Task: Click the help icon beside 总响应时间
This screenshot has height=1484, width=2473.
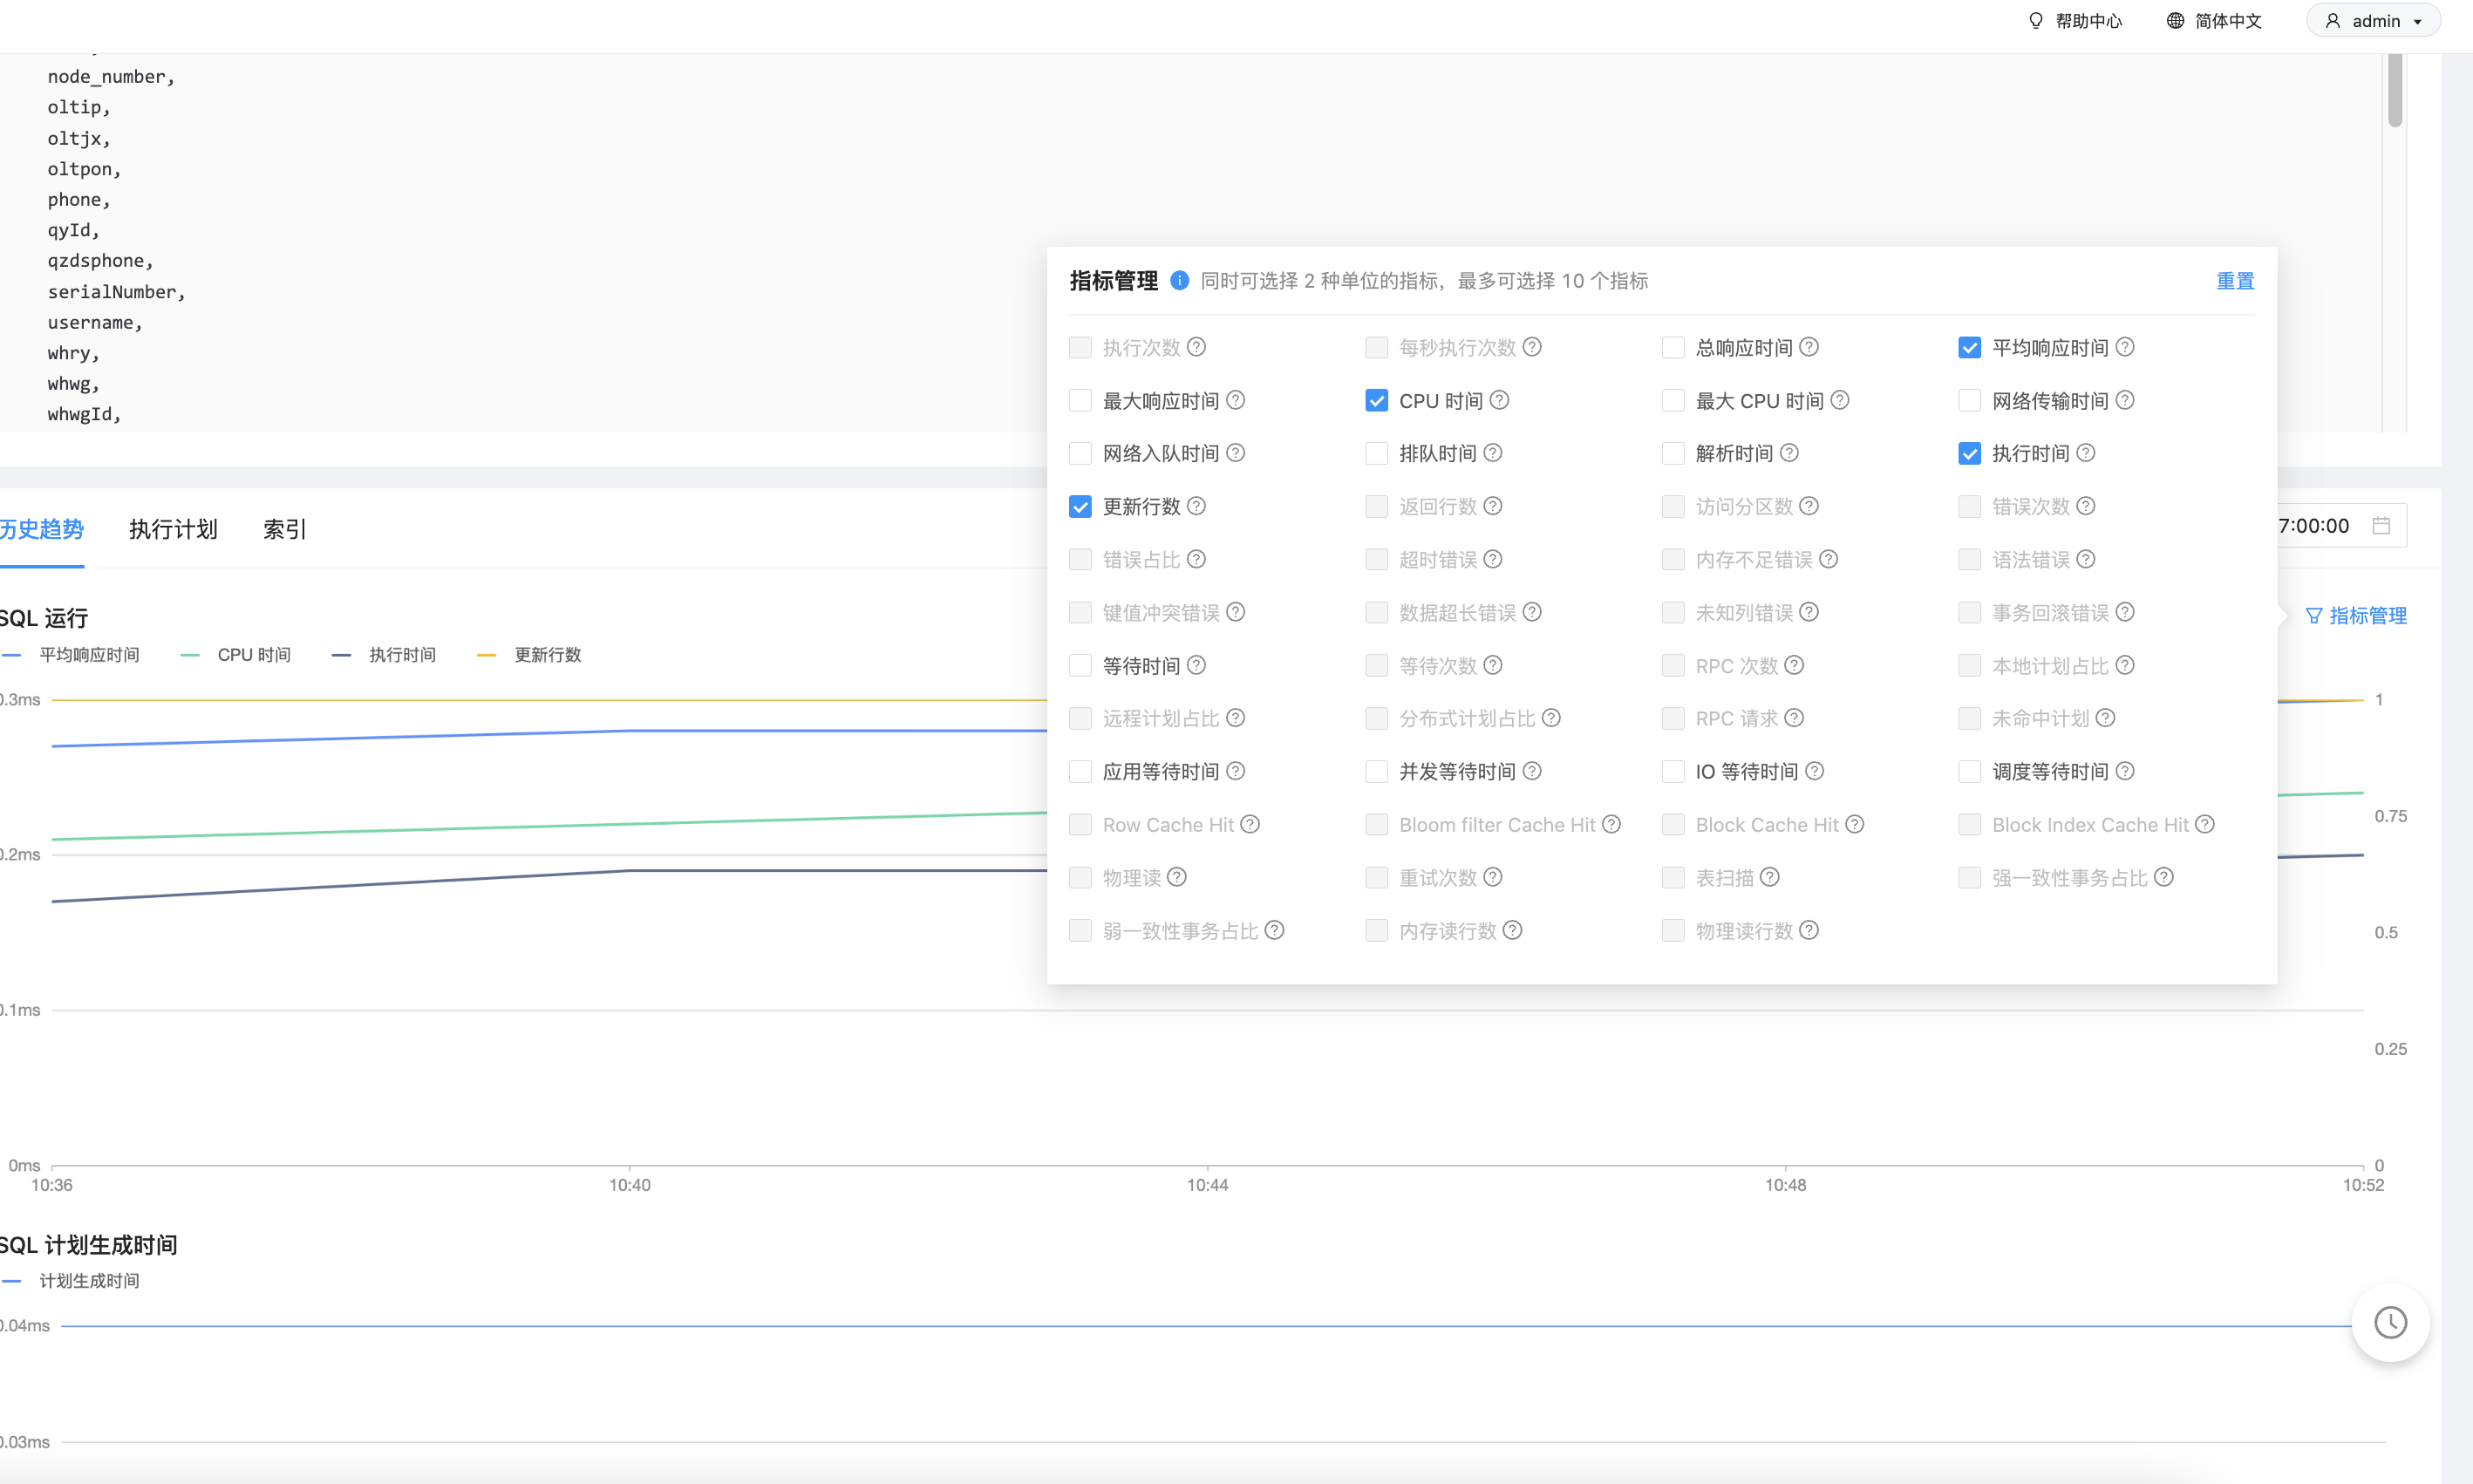Action: point(1809,347)
